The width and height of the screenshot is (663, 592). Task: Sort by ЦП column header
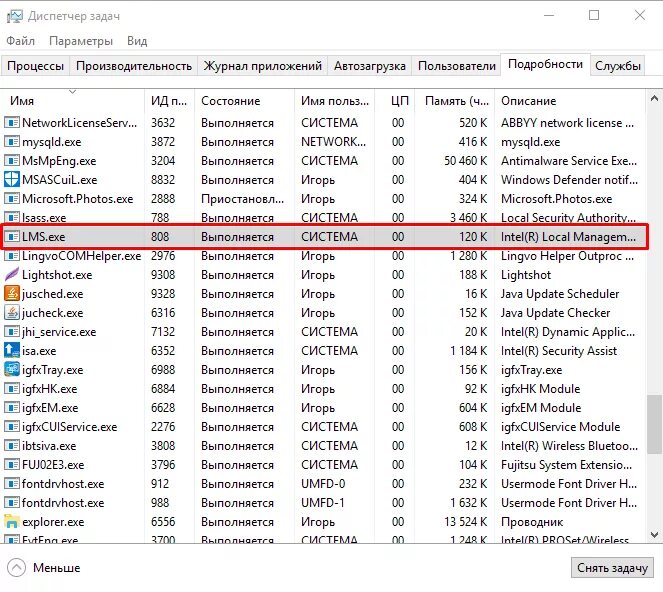tap(395, 101)
